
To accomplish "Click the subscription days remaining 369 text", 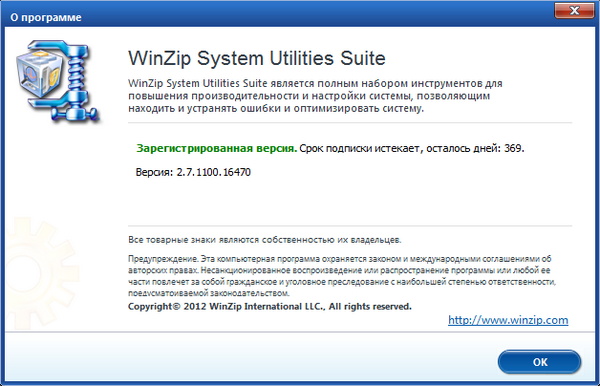I will 412,148.
